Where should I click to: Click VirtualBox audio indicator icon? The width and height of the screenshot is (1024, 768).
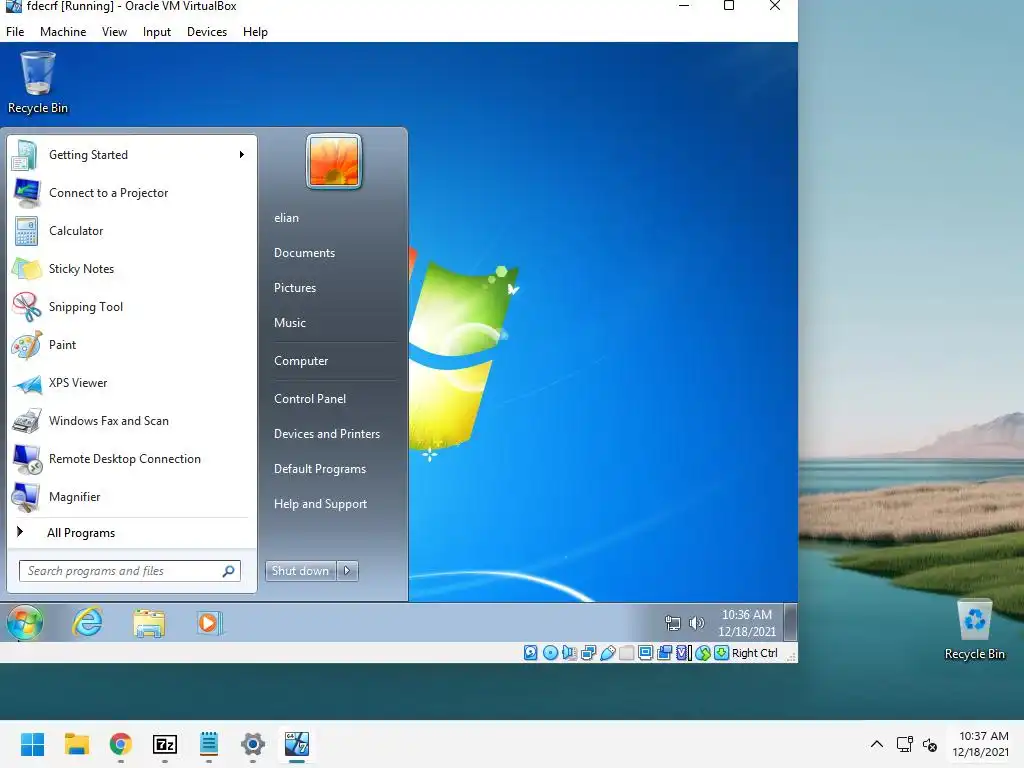click(x=569, y=652)
